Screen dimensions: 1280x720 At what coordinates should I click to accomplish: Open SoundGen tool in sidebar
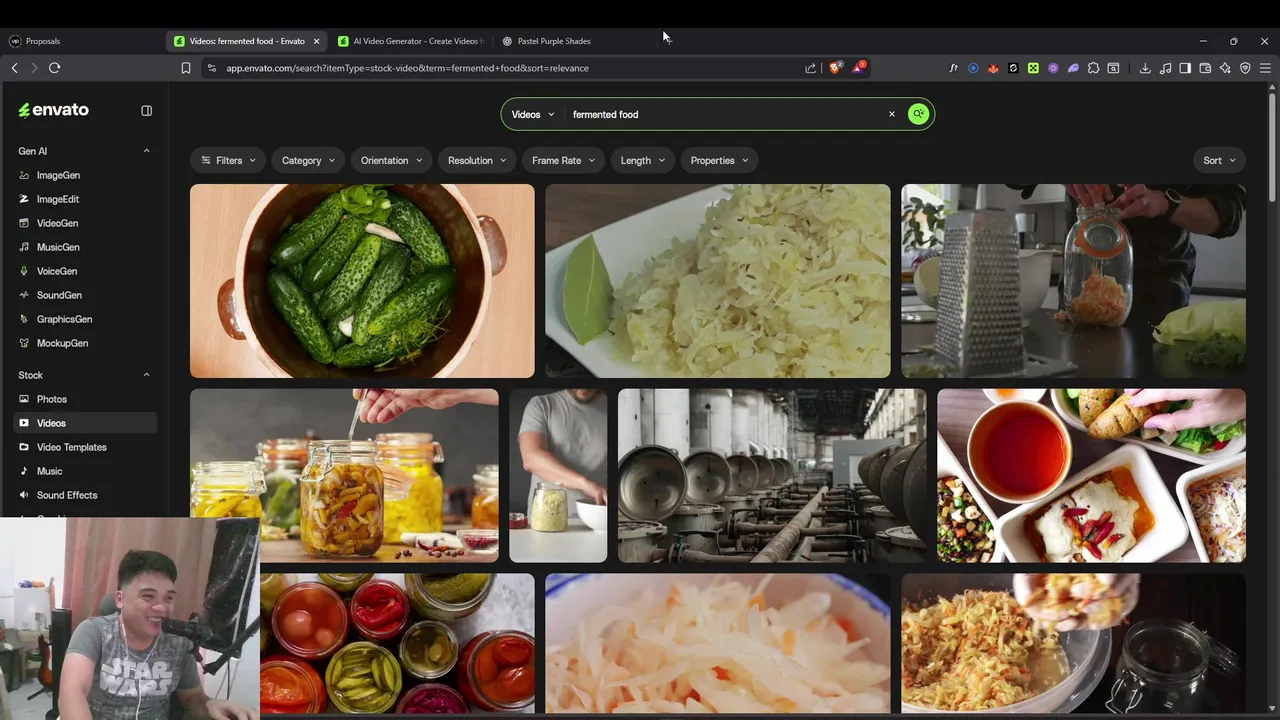tap(59, 295)
